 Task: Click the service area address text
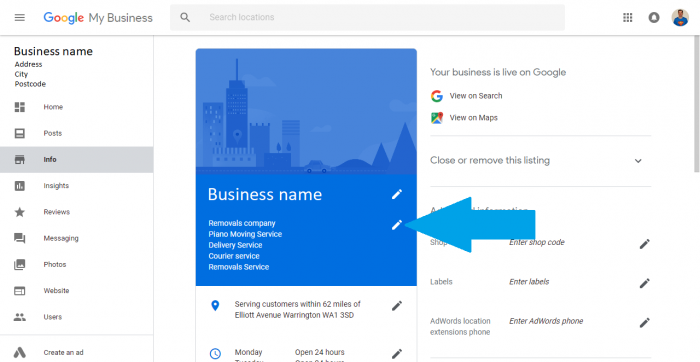point(297,310)
